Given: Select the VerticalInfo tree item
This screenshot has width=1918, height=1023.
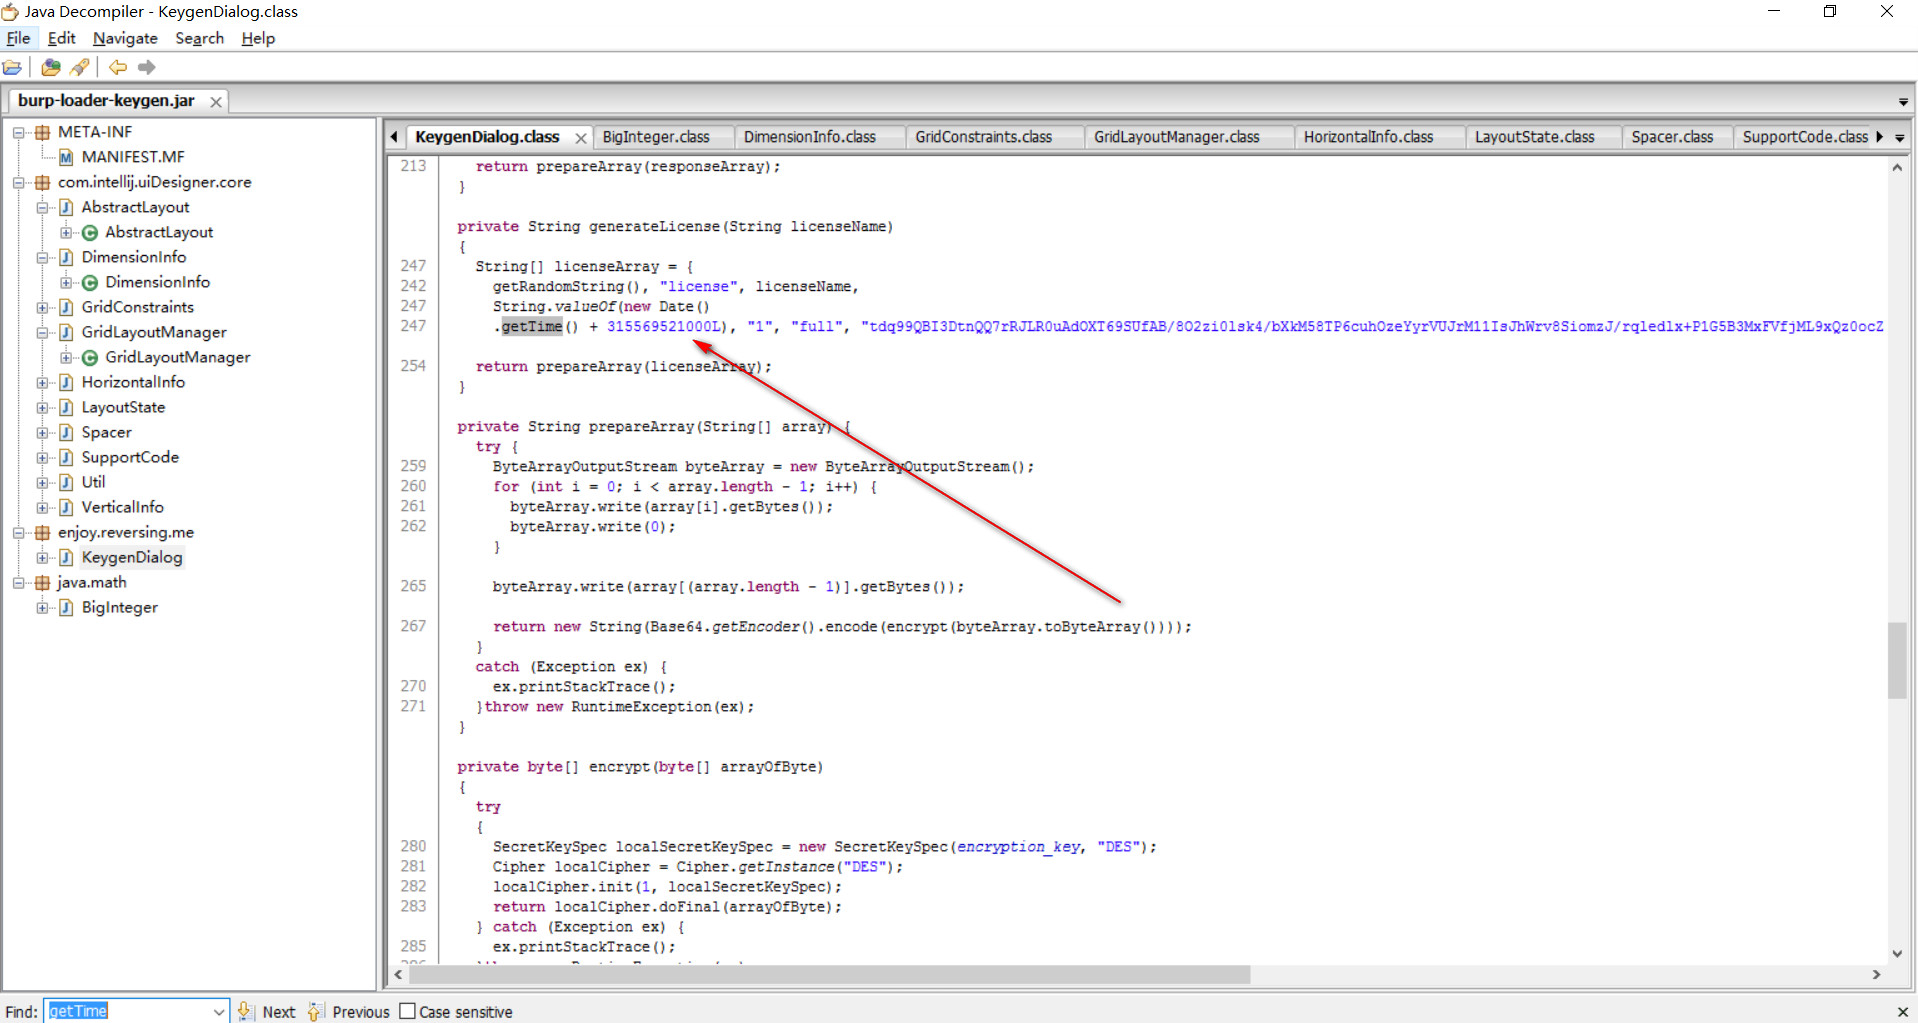Looking at the screenshot, I should (x=122, y=507).
